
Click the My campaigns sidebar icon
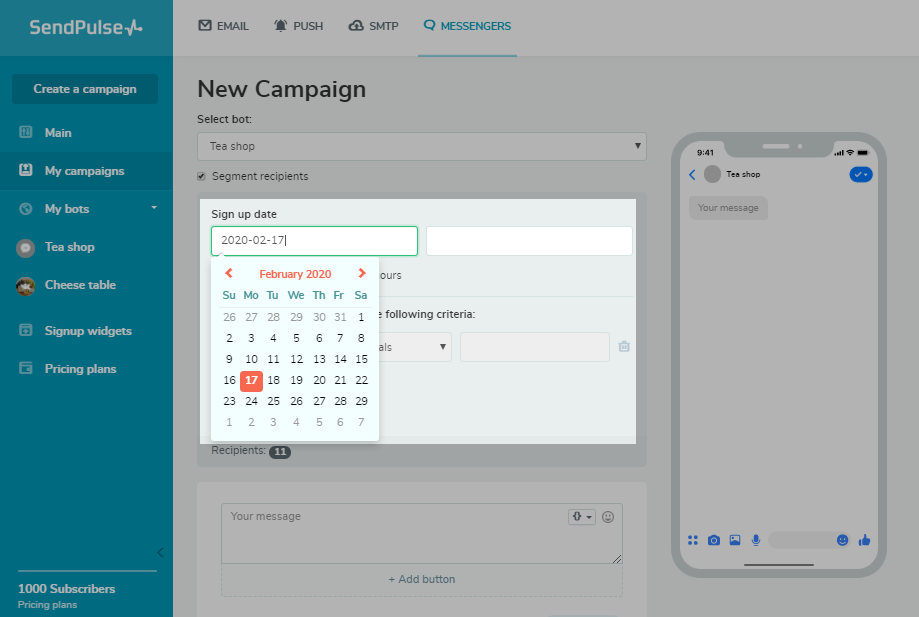tap(26, 170)
